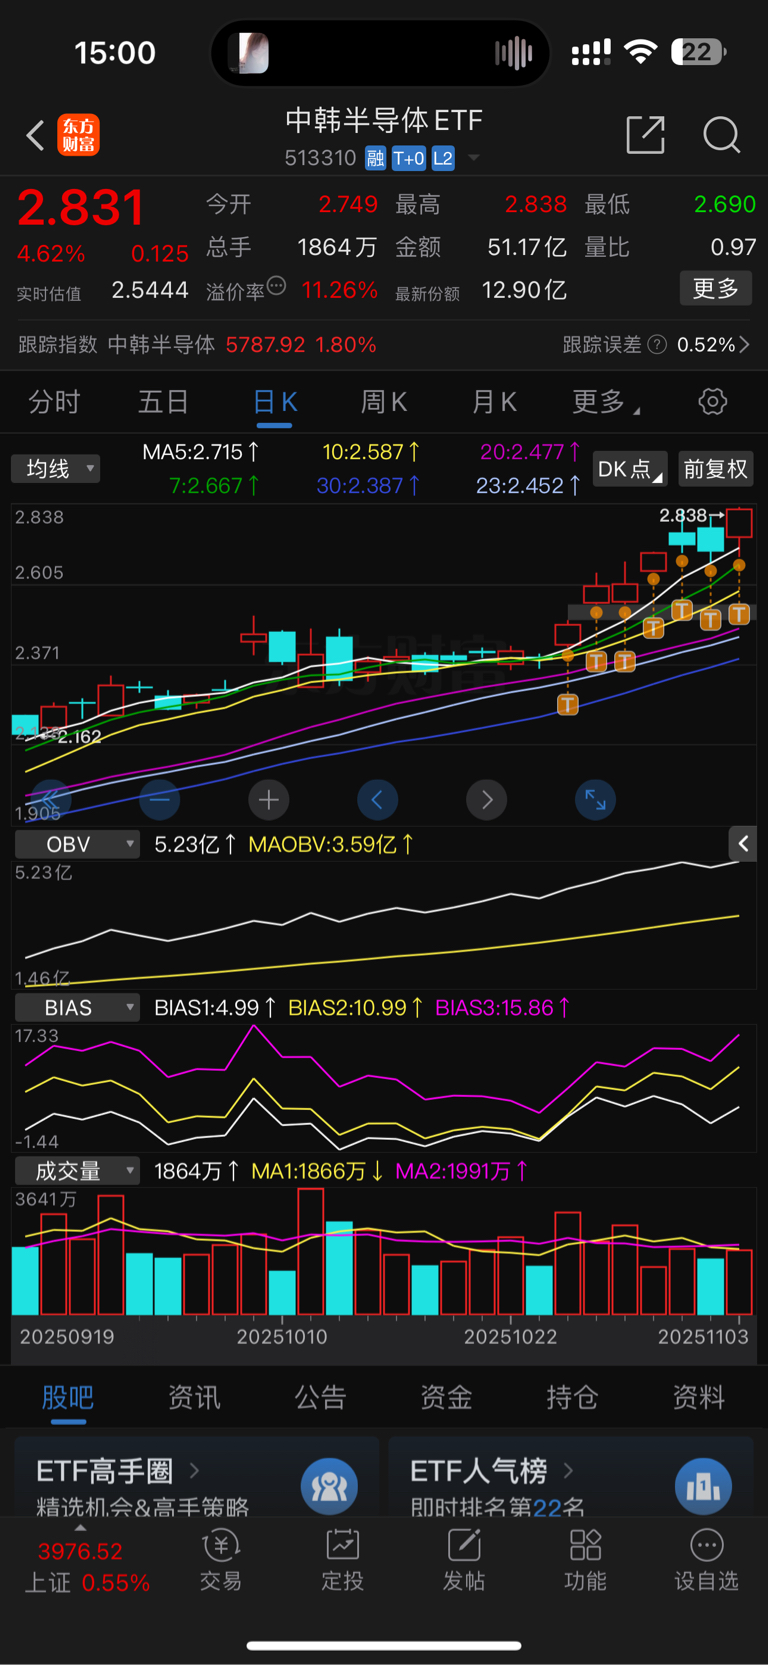The width and height of the screenshot is (768, 1665).
Task: Open ETF高手圈 card
Action: tap(197, 1477)
